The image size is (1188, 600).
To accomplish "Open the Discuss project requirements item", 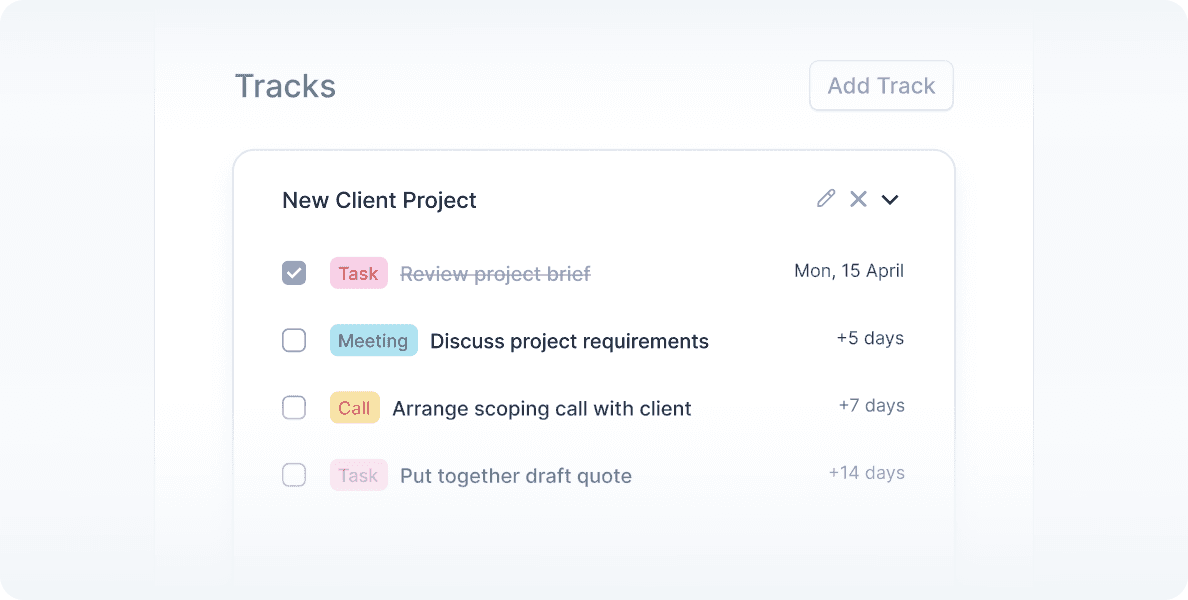I will click(x=569, y=341).
